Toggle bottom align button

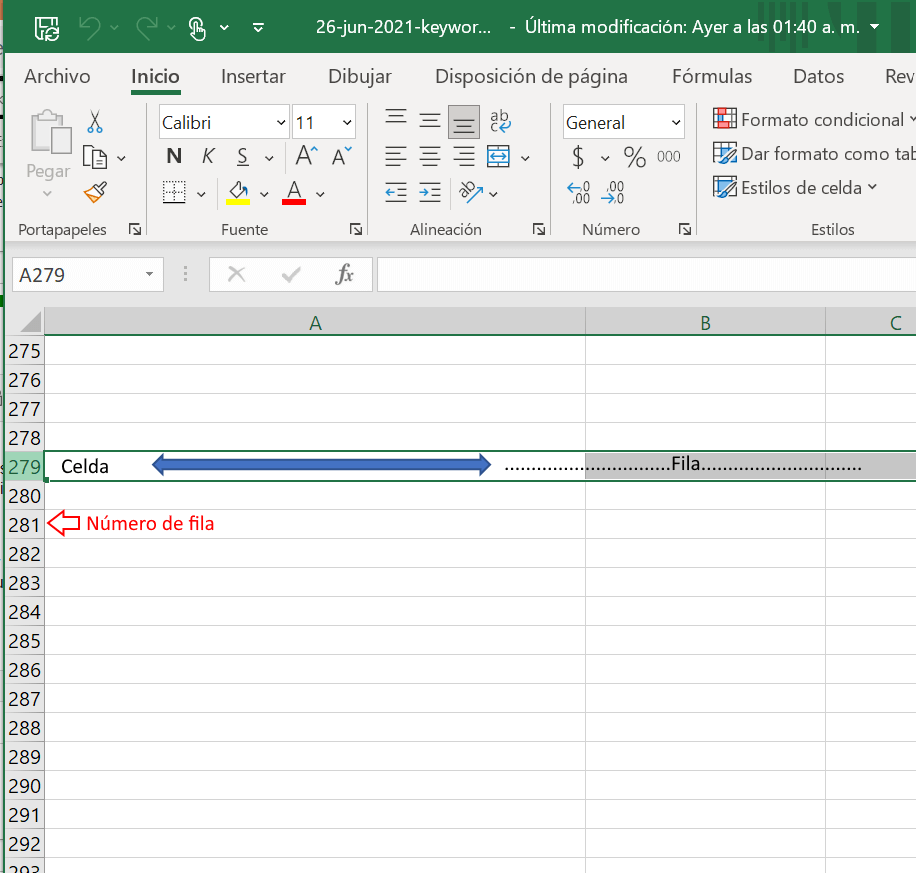point(464,122)
